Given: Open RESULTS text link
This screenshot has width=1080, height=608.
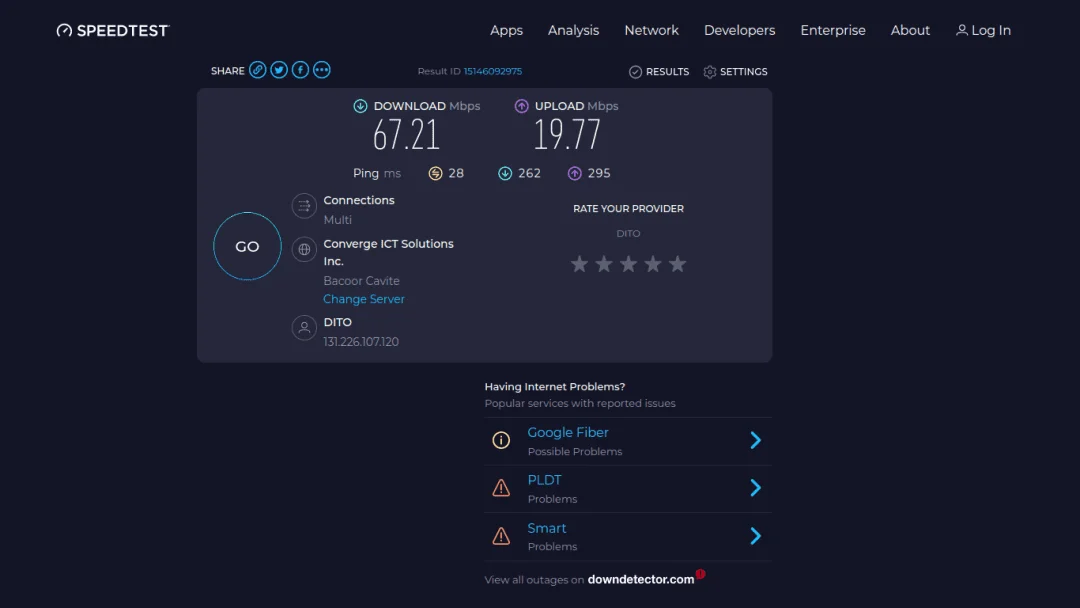Looking at the screenshot, I should 667,72.
